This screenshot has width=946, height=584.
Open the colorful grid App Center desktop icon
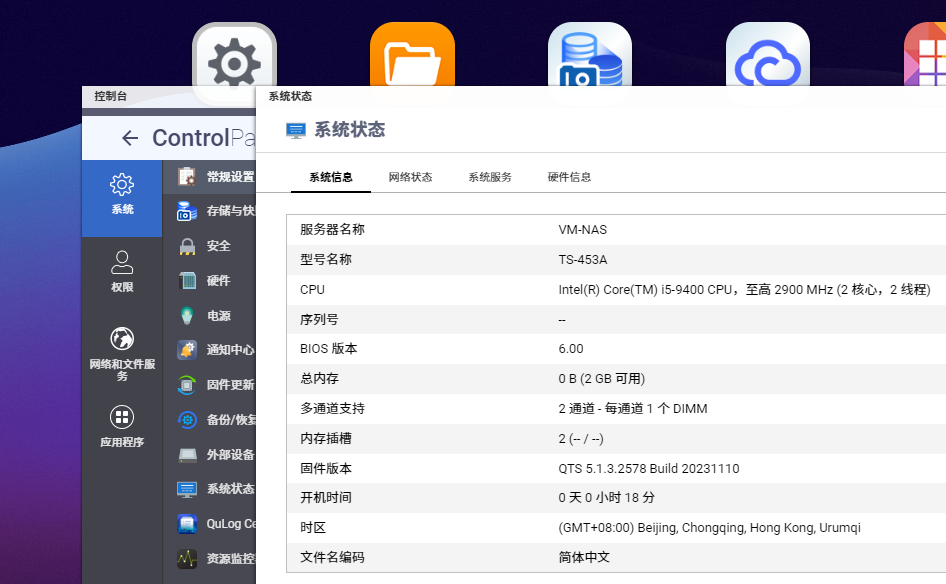tap(925, 54)
